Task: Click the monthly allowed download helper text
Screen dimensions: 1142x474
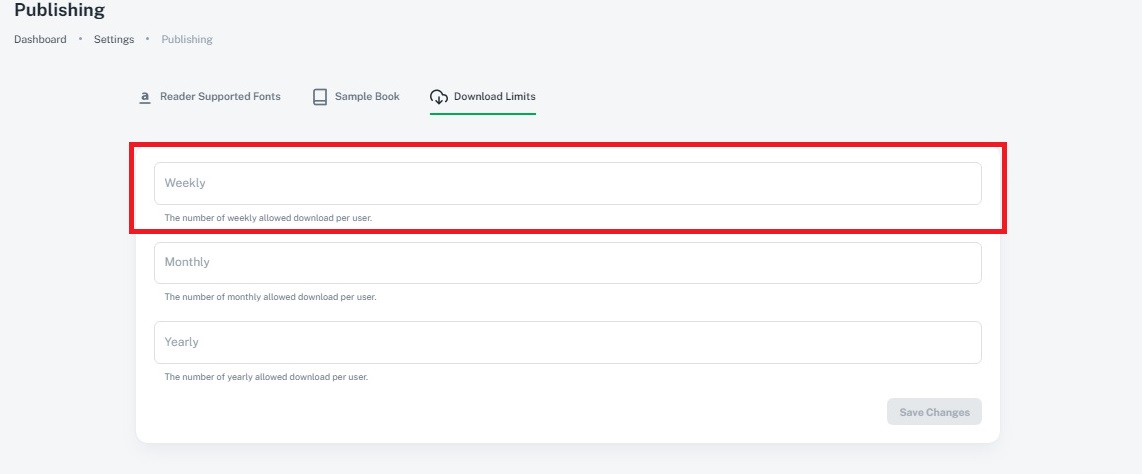Action: (x=270, y=297)
